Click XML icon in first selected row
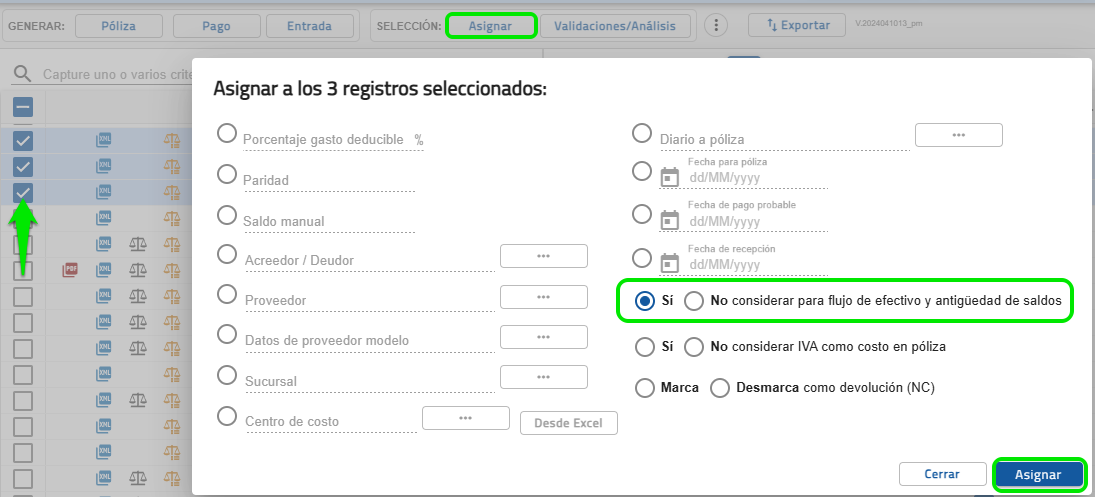The image size is (1095, 497). pos(104,140)
